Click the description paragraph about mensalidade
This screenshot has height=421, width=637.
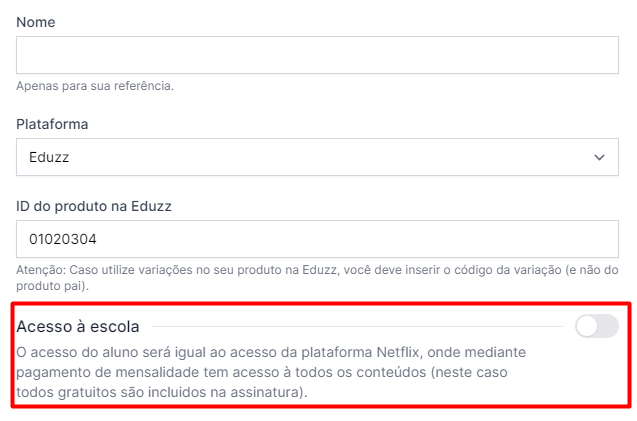[271, 372]
